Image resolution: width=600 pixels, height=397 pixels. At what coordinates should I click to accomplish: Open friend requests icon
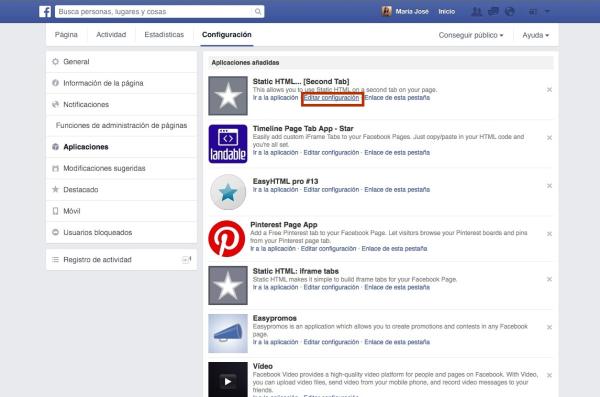pos(476,11)
